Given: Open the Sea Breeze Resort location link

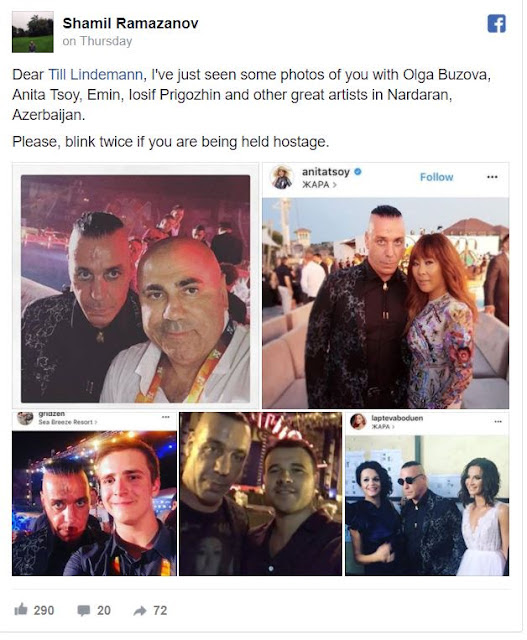Looking at the screenshot, I should [68, 422].
